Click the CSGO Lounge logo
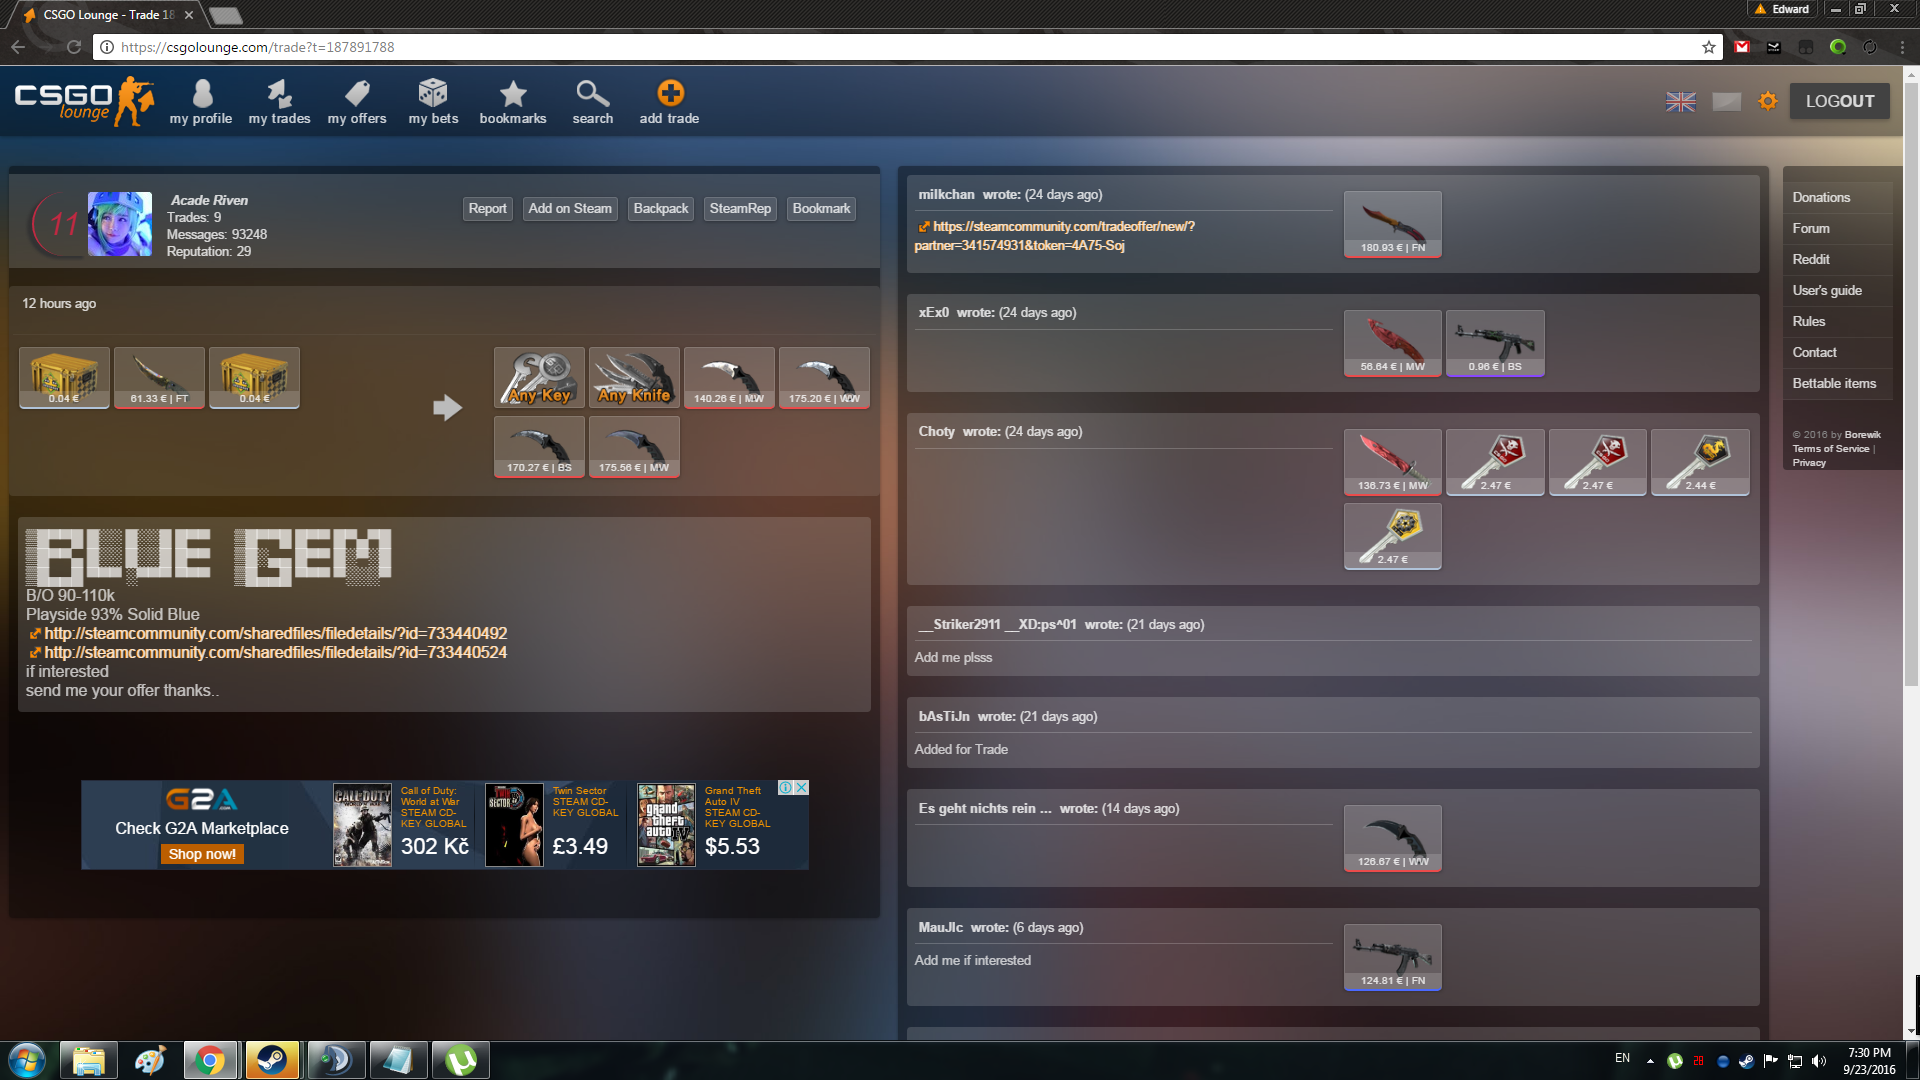Viewport: 1920px width, 1080px height. point(84,101)
